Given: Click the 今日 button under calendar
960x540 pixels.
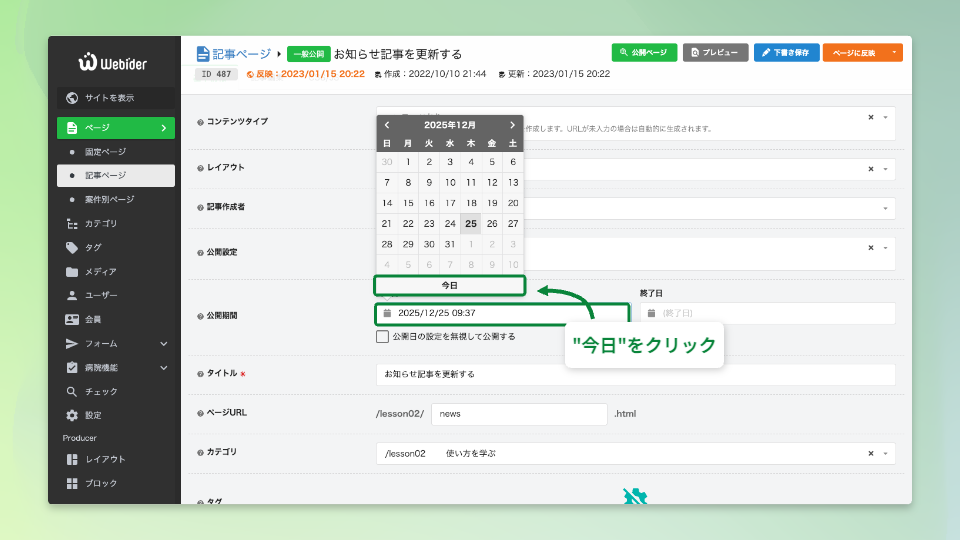Looking at the screenshot, I should click(x=449, y=286).
